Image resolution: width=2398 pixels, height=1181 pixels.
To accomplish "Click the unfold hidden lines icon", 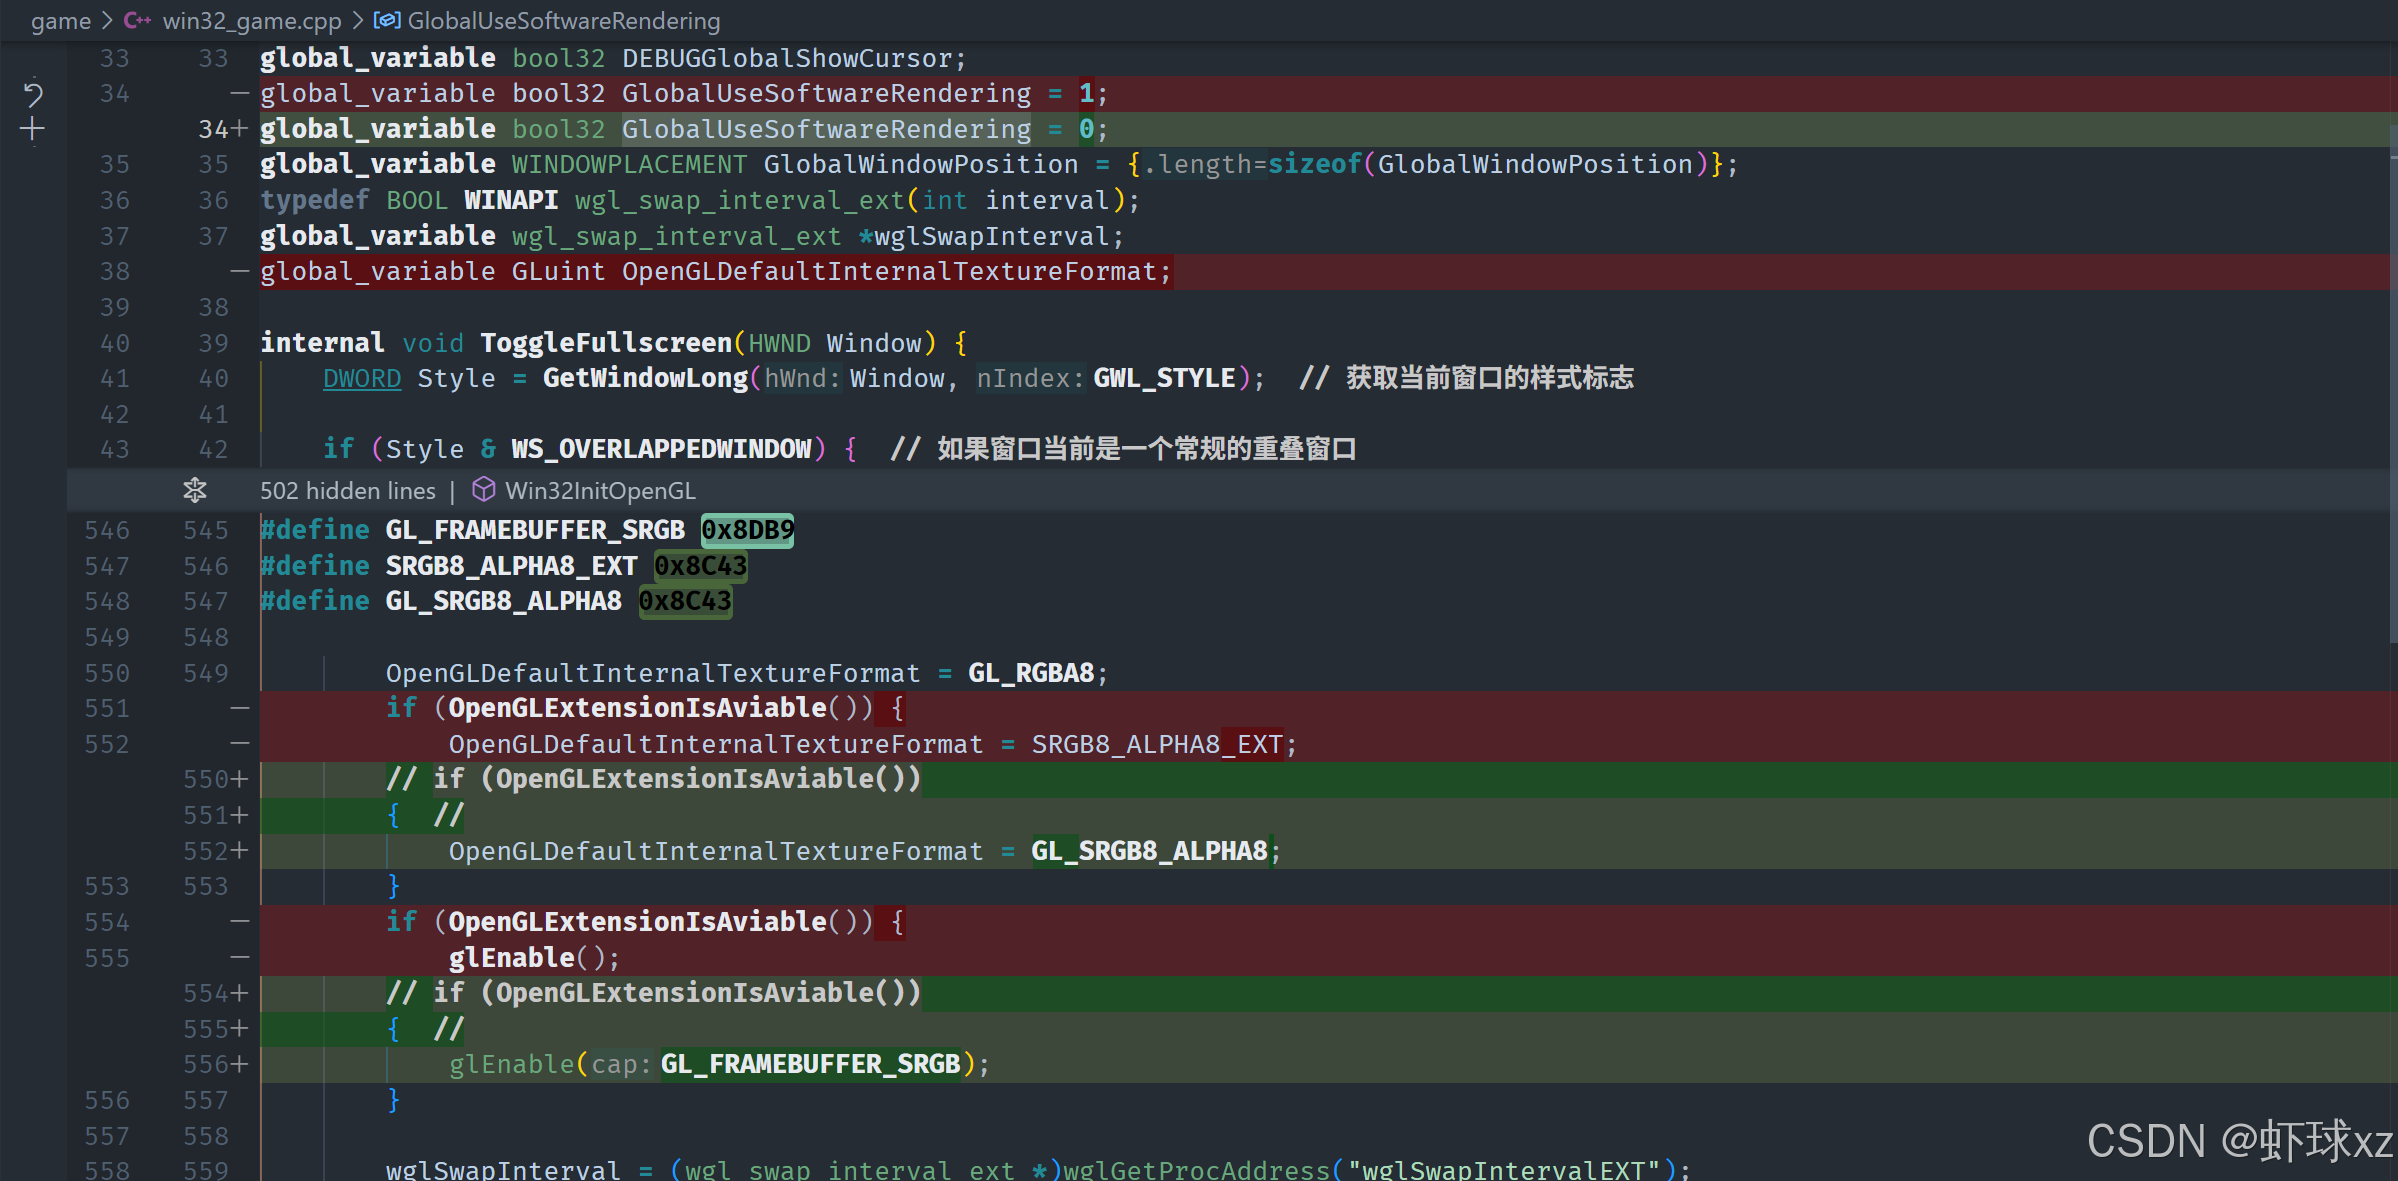I will pos(194,490).
